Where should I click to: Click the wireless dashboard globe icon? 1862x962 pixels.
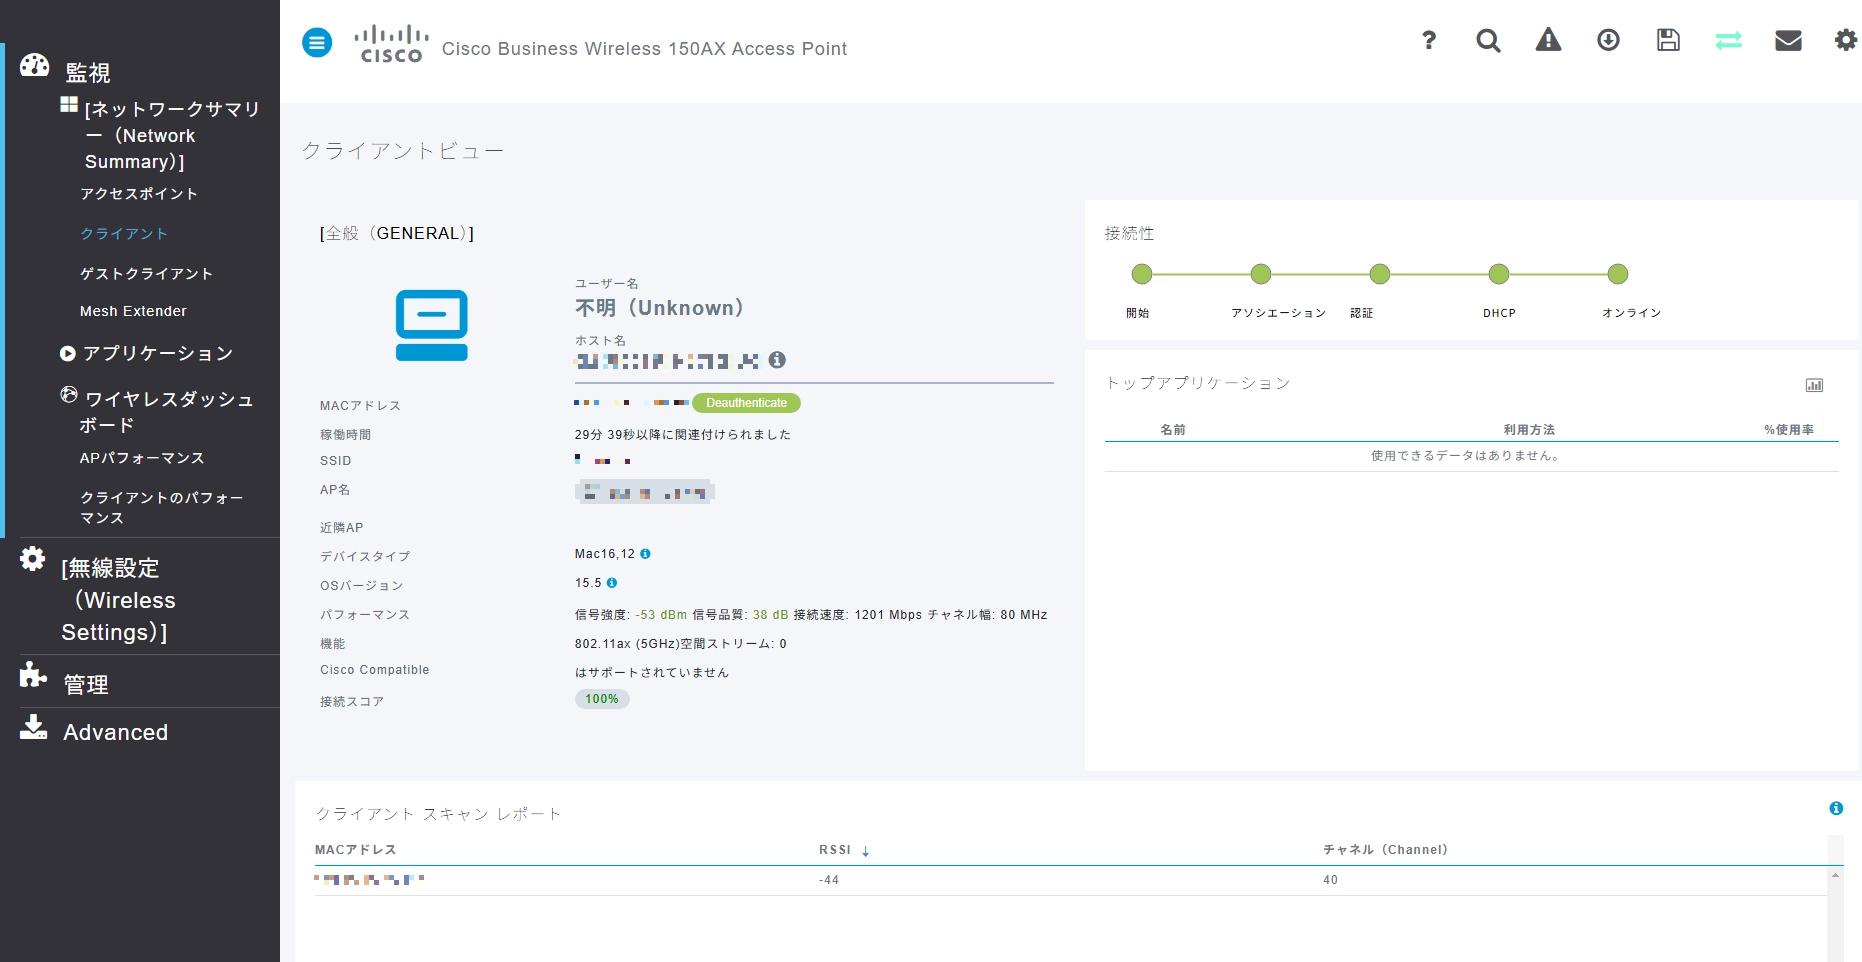69,395
